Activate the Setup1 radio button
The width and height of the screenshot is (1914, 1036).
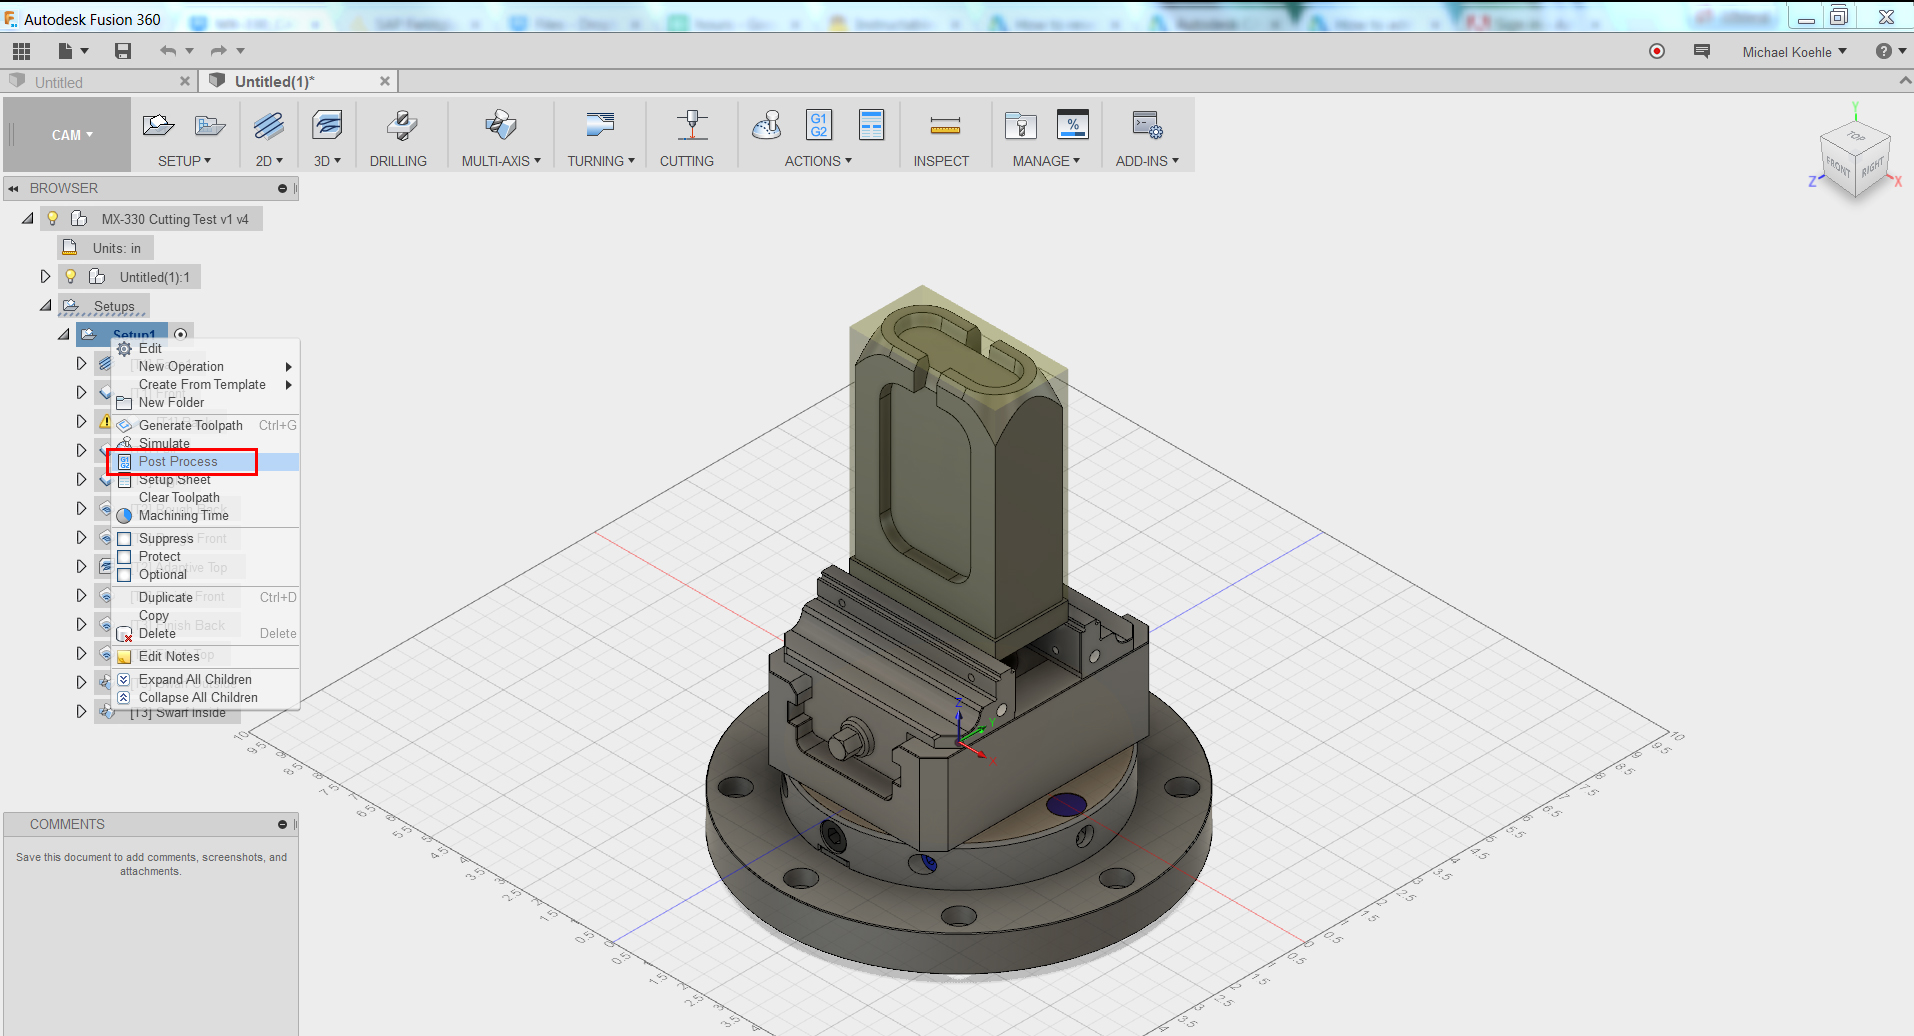point(180,334)
